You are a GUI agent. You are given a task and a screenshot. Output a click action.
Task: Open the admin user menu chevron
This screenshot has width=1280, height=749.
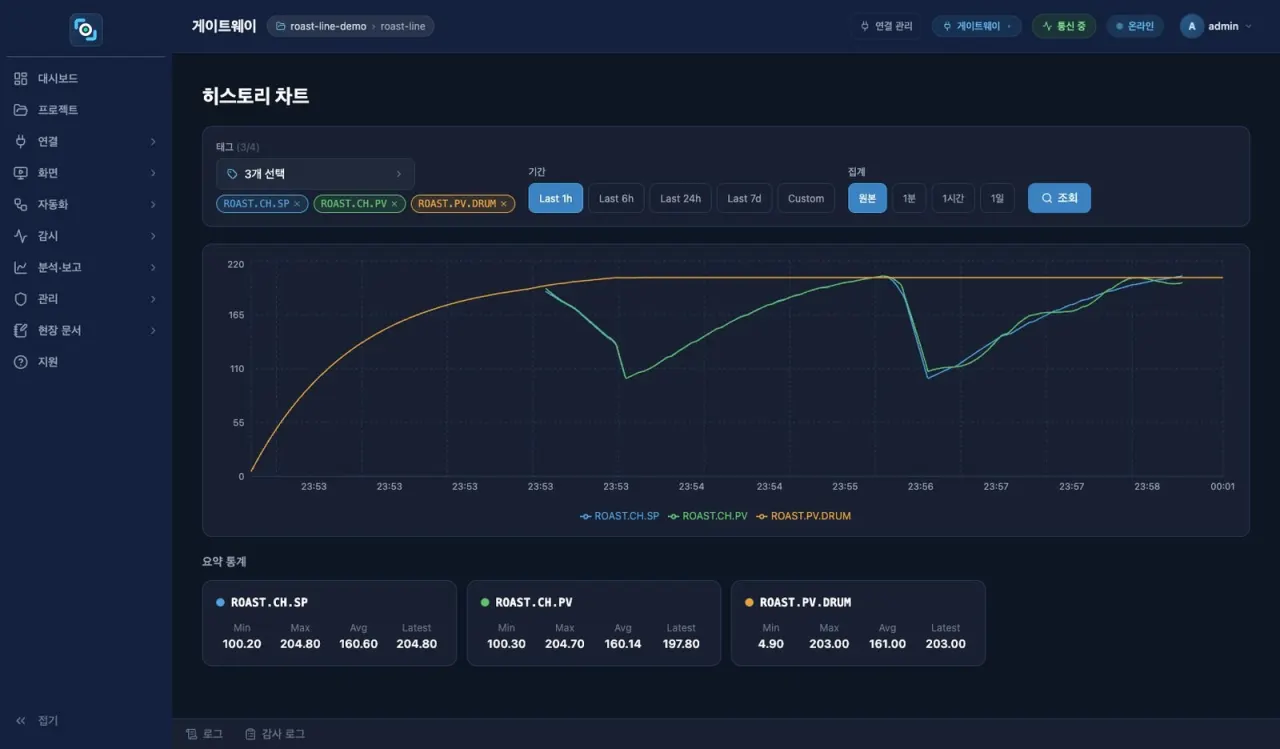coord(1248,27)
